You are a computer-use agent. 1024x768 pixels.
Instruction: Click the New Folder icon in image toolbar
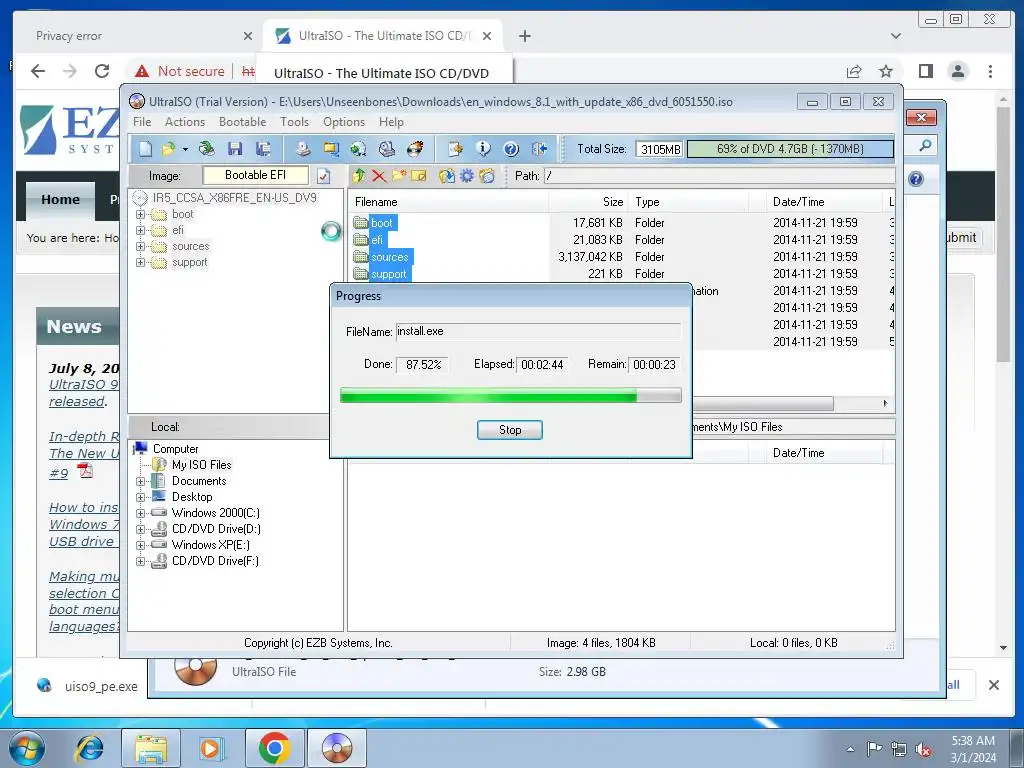(x=399, y=176)
